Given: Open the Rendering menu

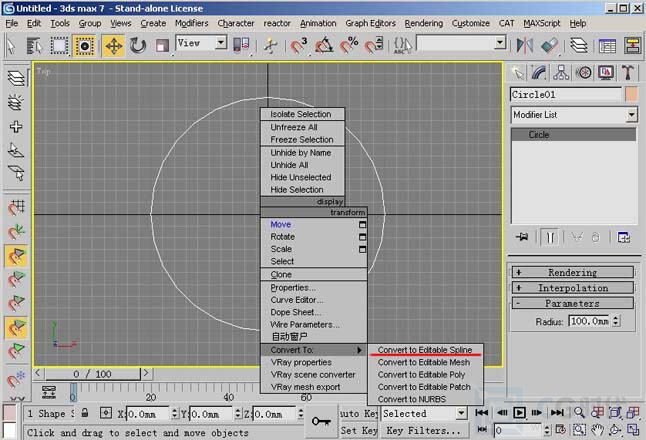Looking at the screenshot, I should point(424,23).
